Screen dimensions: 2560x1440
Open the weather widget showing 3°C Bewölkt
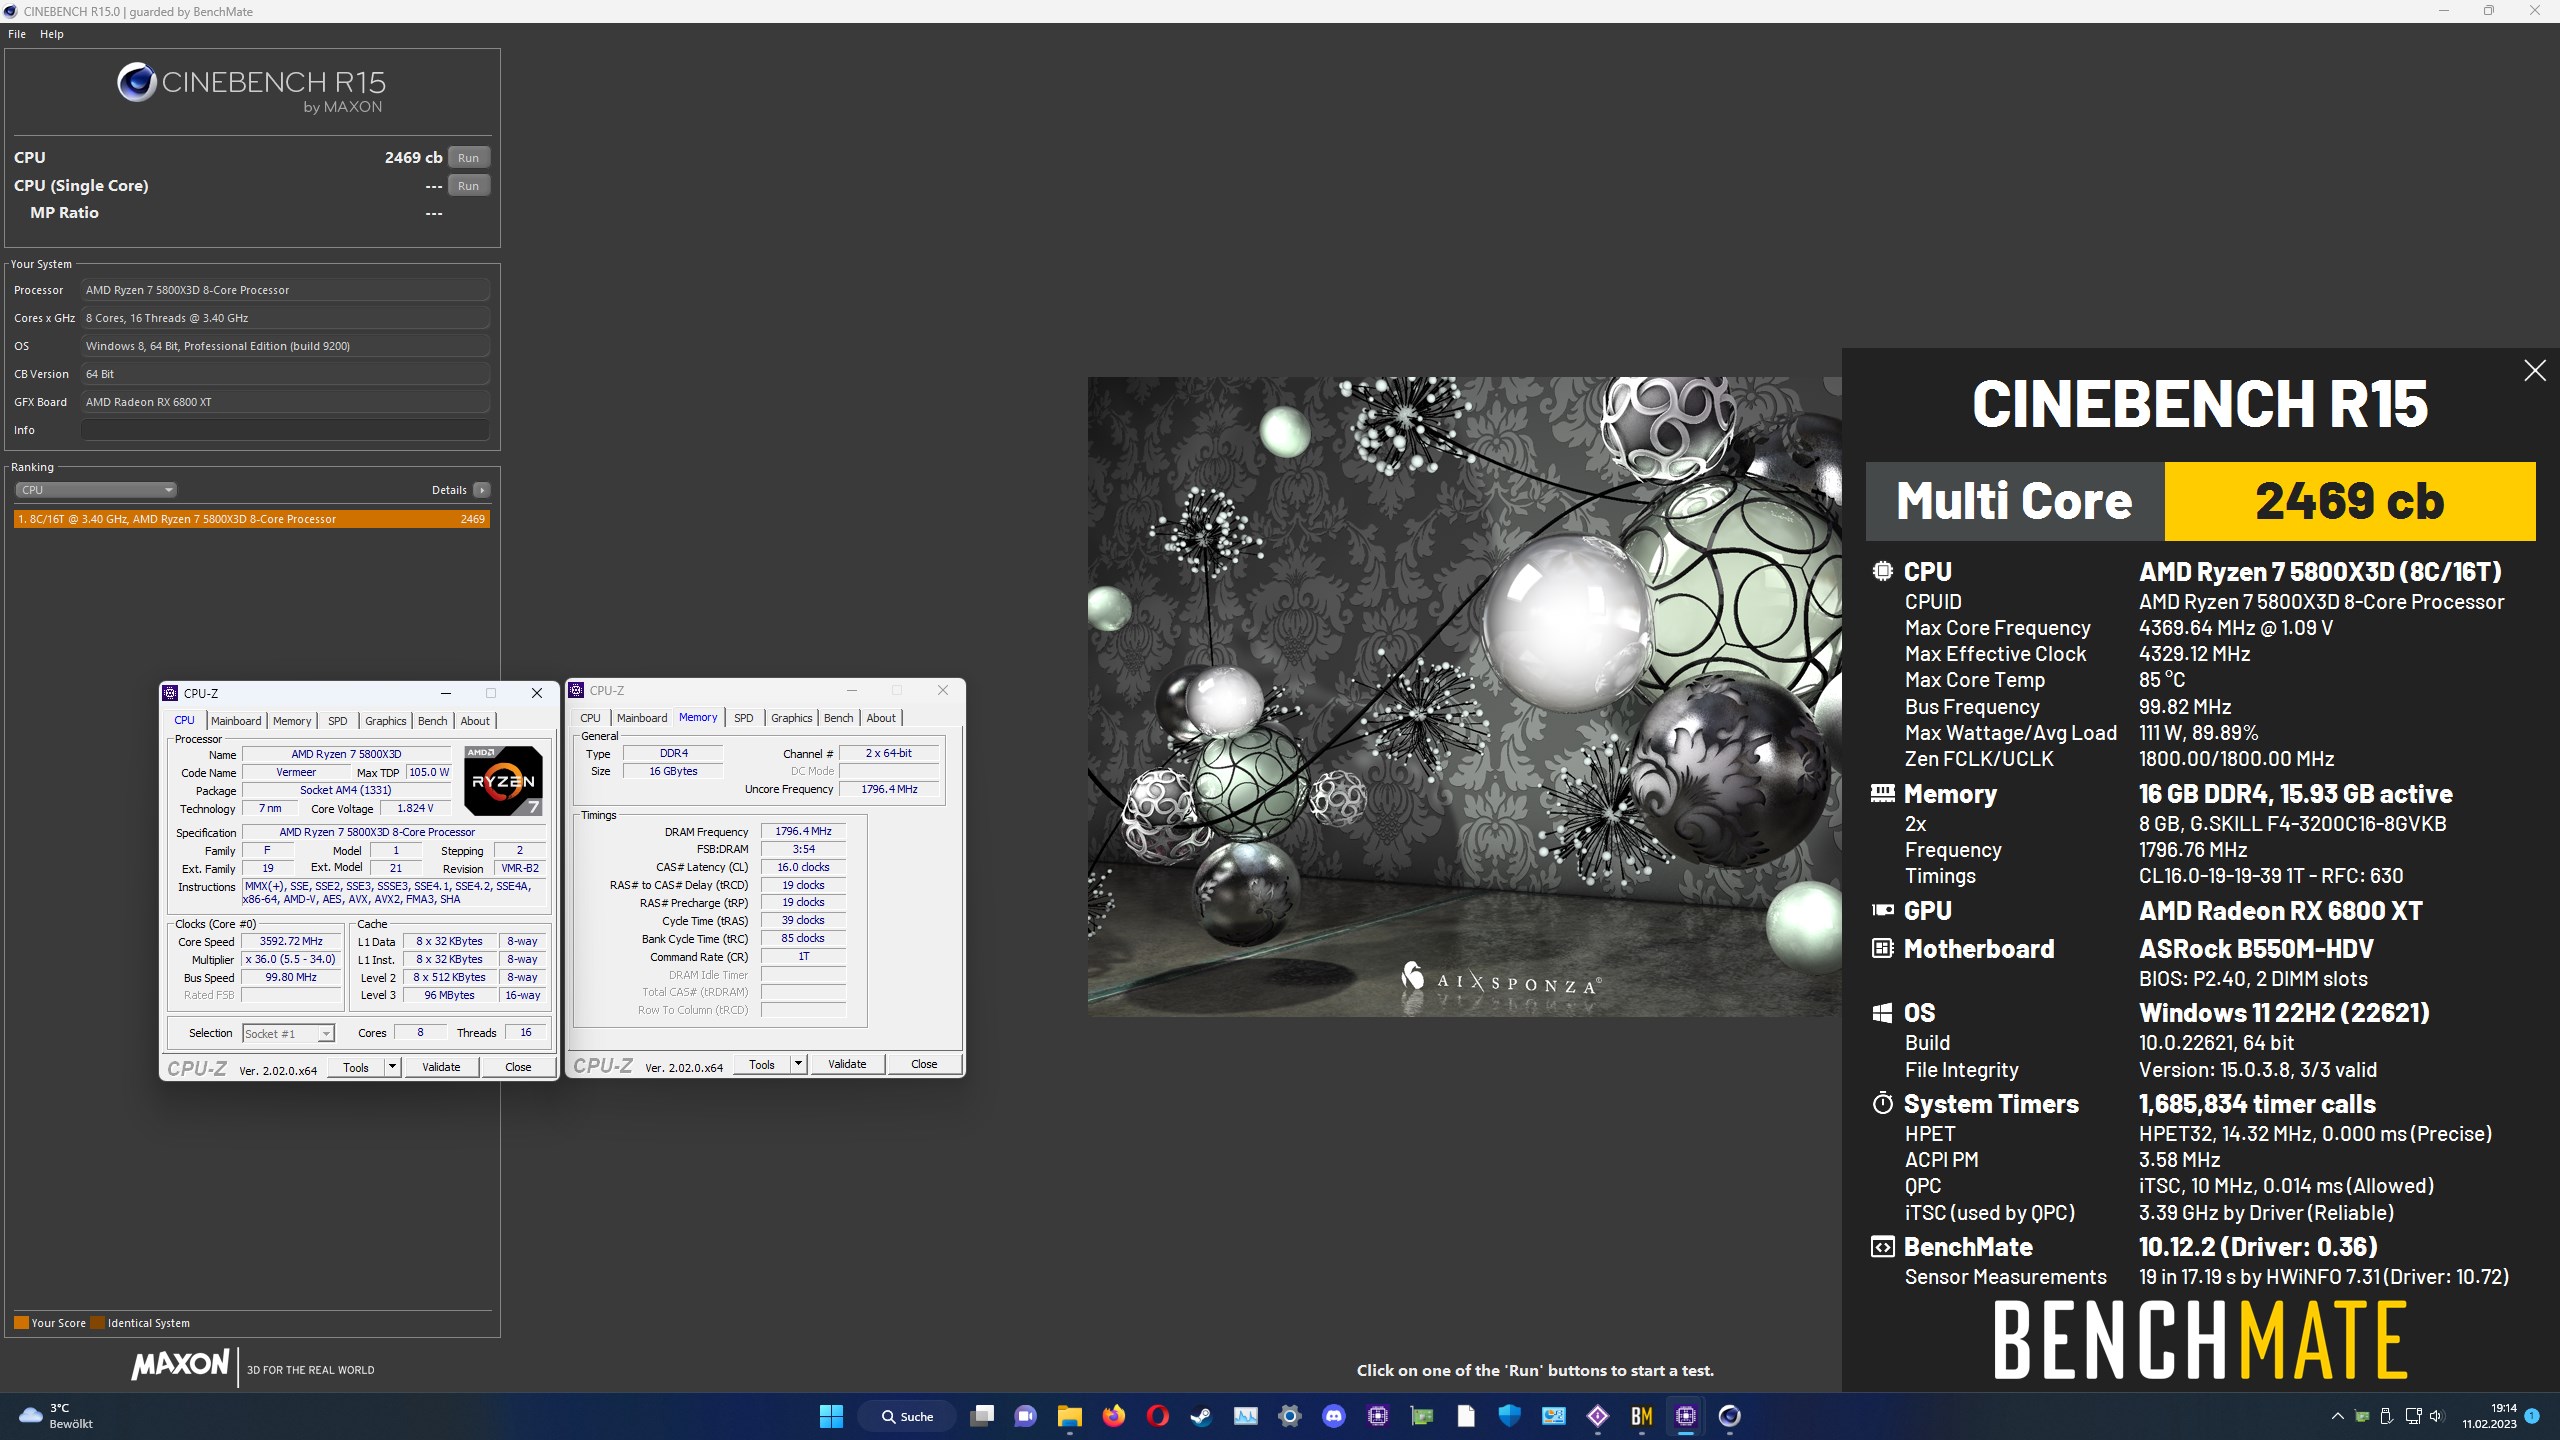[x=57, y=1416]
